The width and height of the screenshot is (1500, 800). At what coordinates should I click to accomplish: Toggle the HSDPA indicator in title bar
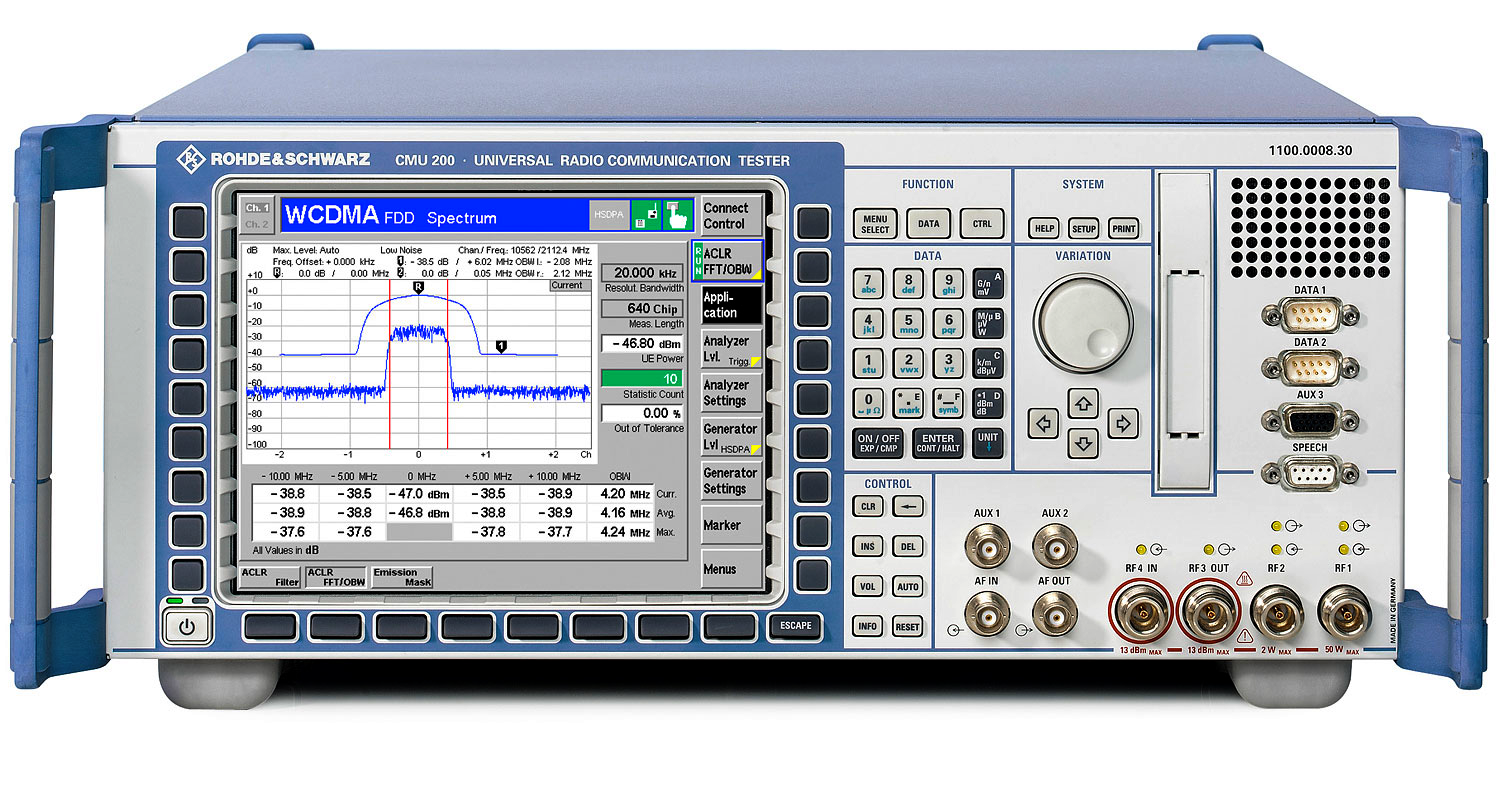pyautogui.click(x=609, y=215)
